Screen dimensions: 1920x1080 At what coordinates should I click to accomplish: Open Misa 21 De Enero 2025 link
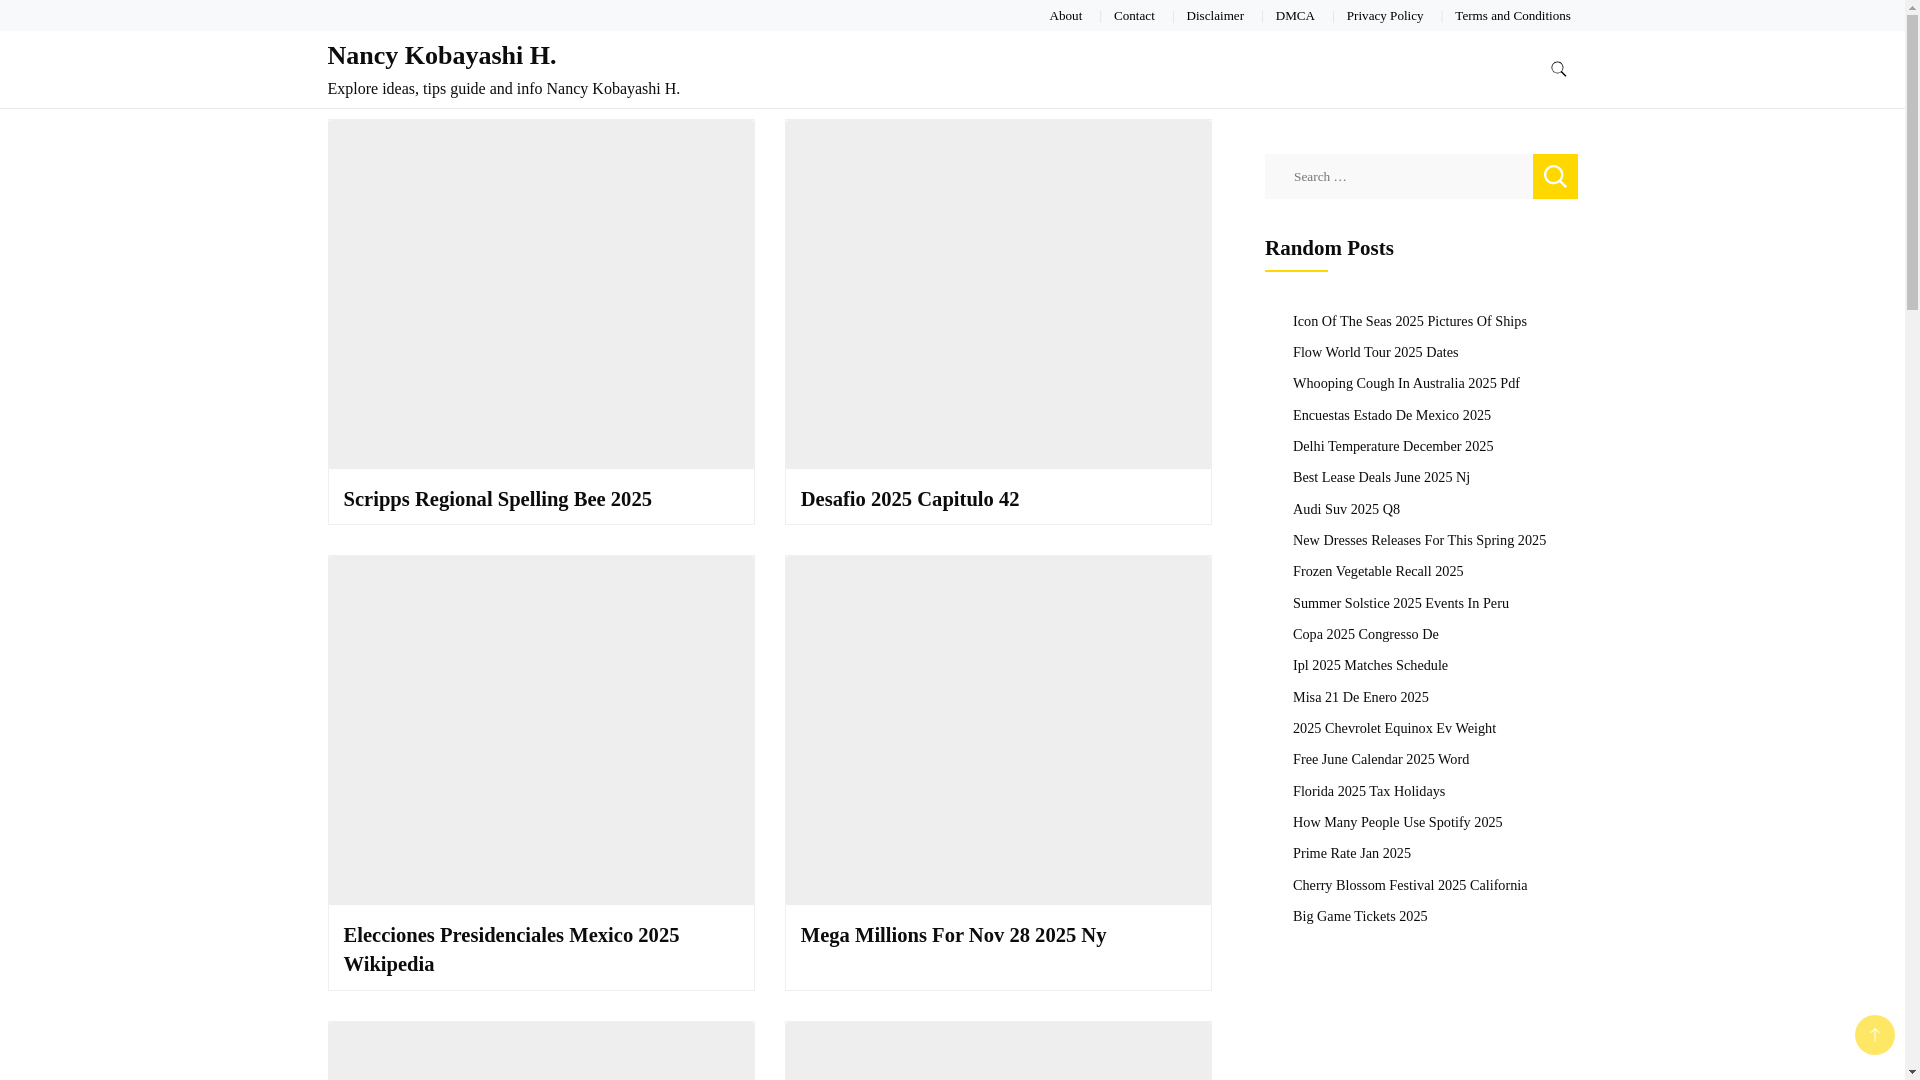coord(1360,697)
